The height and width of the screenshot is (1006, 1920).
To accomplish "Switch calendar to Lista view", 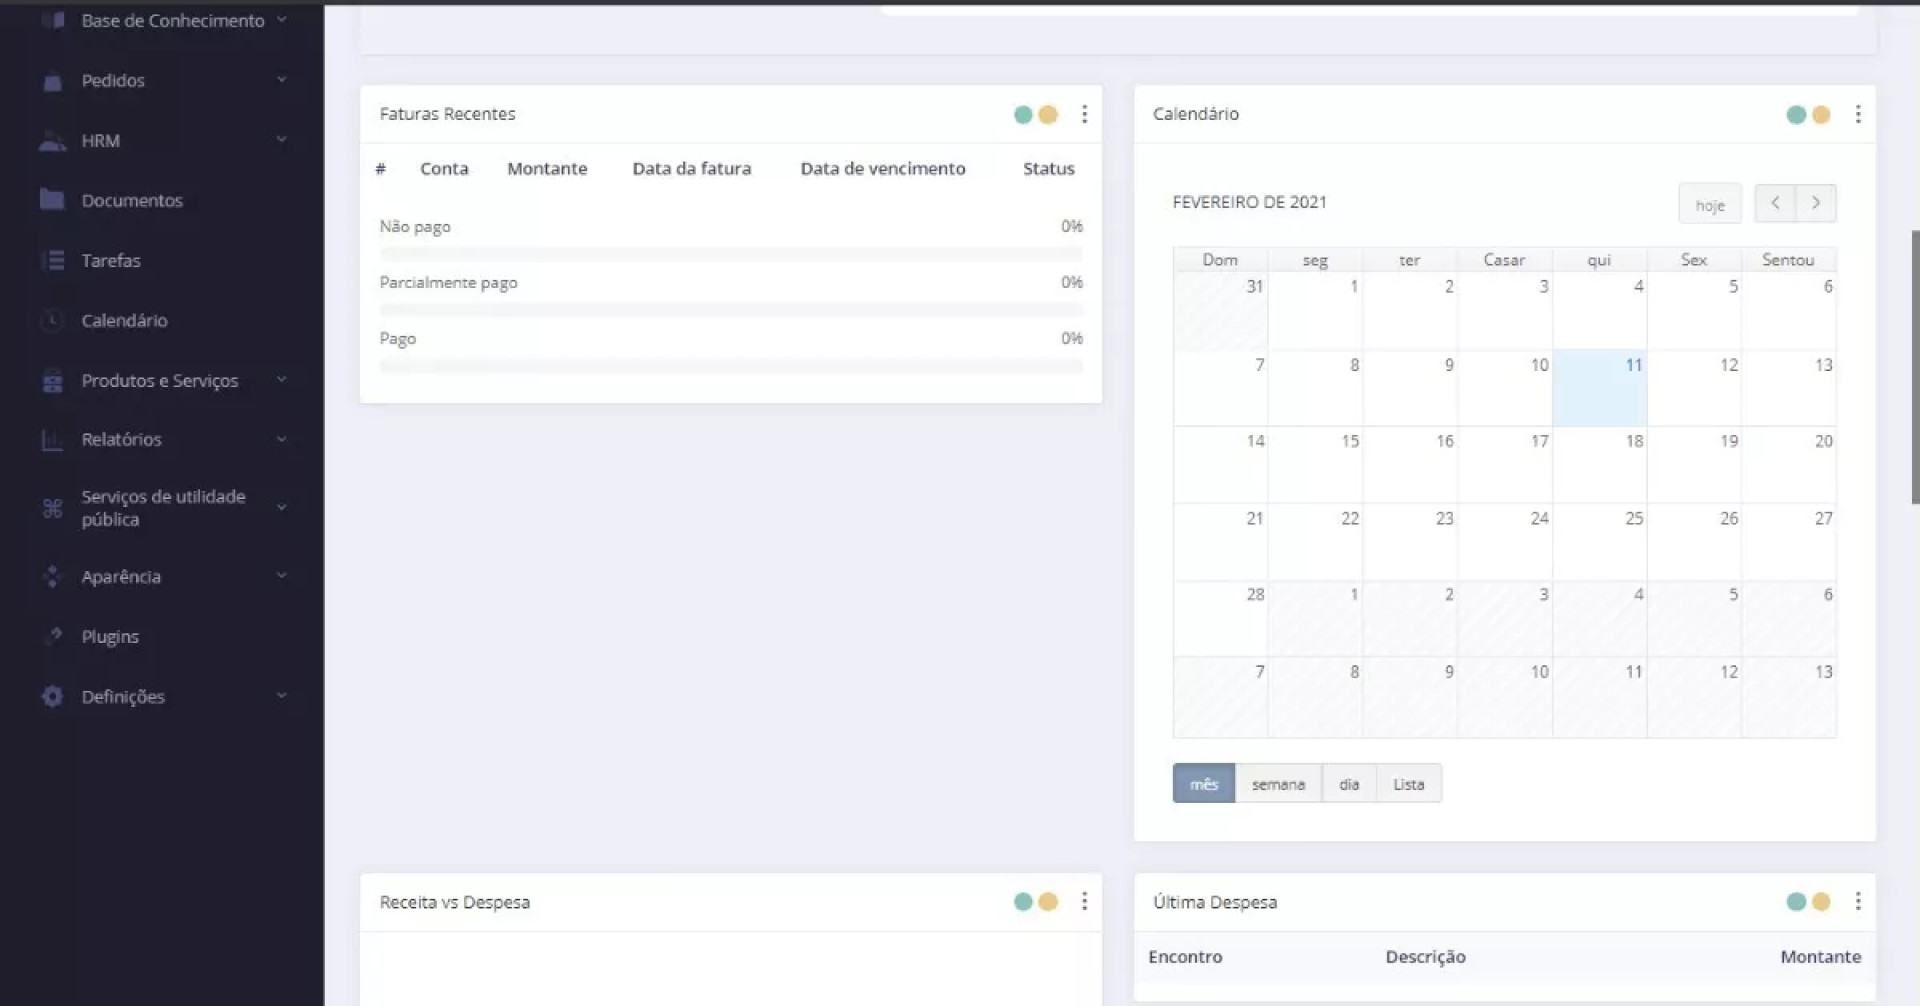I will coord(1408,784).
